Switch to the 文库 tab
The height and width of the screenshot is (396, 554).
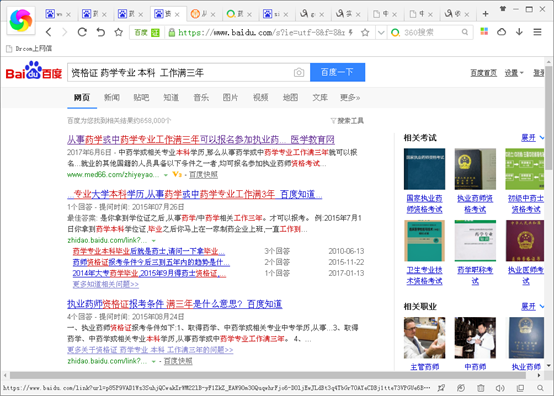pos(320,97)
